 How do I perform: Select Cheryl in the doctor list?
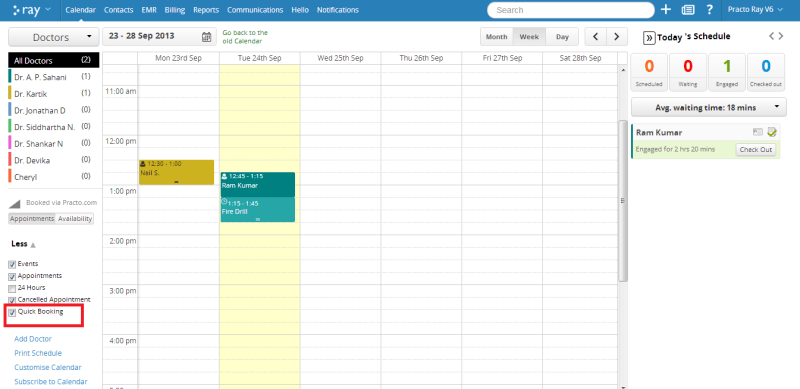point(54,177)
